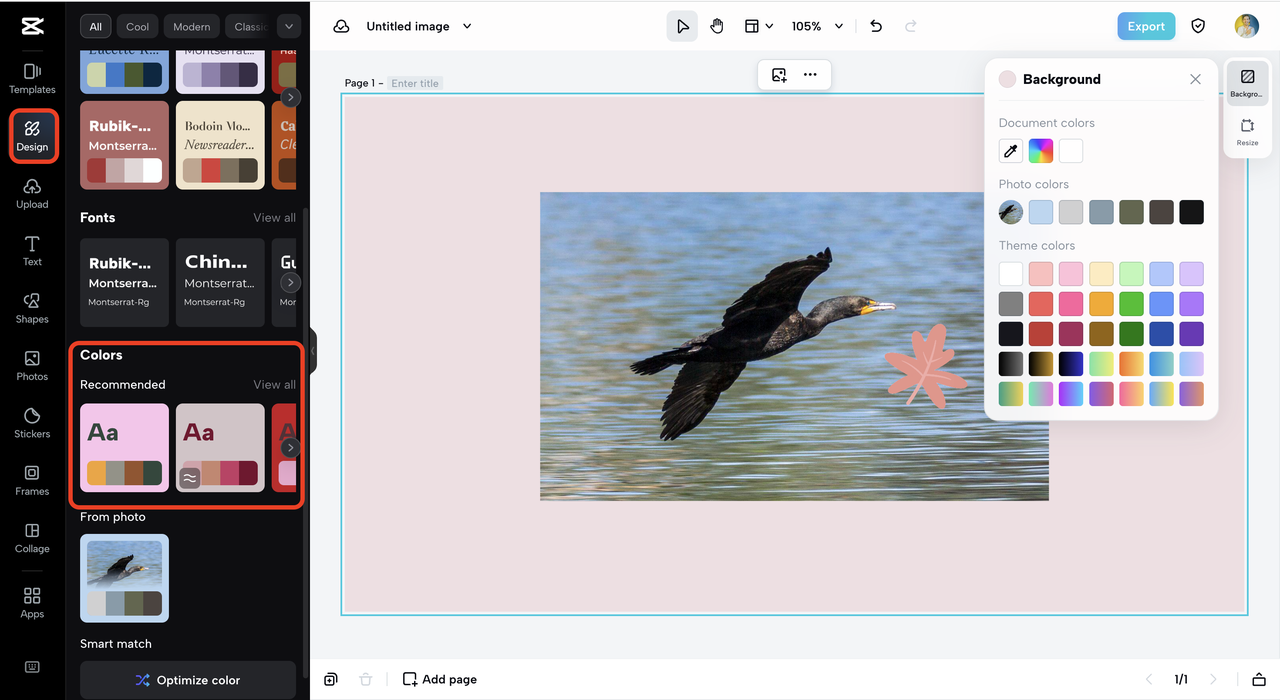1280x700 pixels.
Task: Select the pink leaf sticker on canvas
Action: coord(927,365)
